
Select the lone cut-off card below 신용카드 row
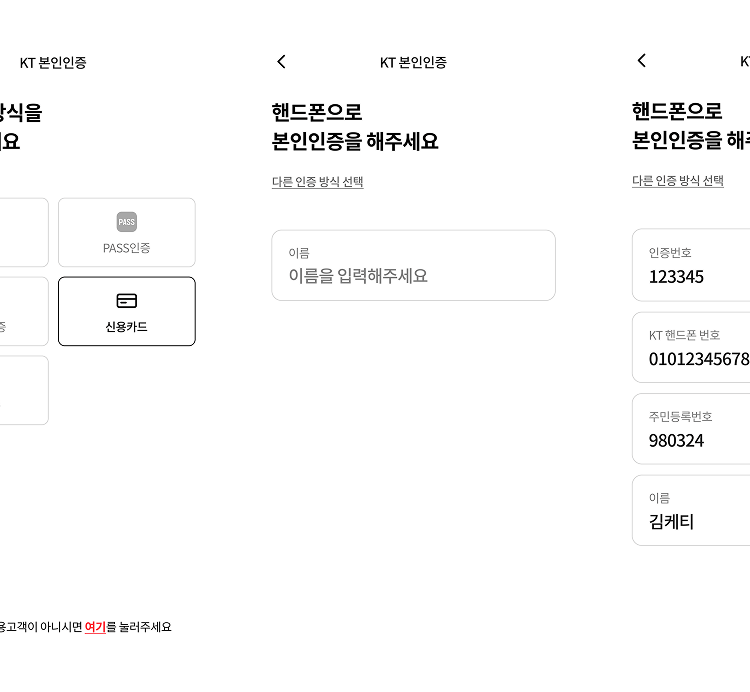pos(24,390)
